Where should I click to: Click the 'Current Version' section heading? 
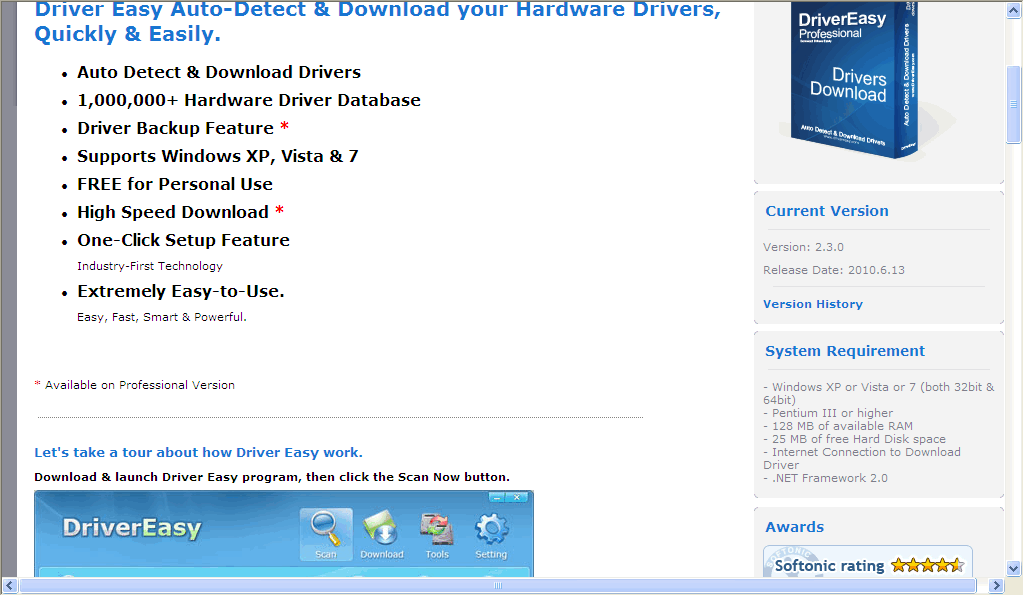click(x=826, y=211)
